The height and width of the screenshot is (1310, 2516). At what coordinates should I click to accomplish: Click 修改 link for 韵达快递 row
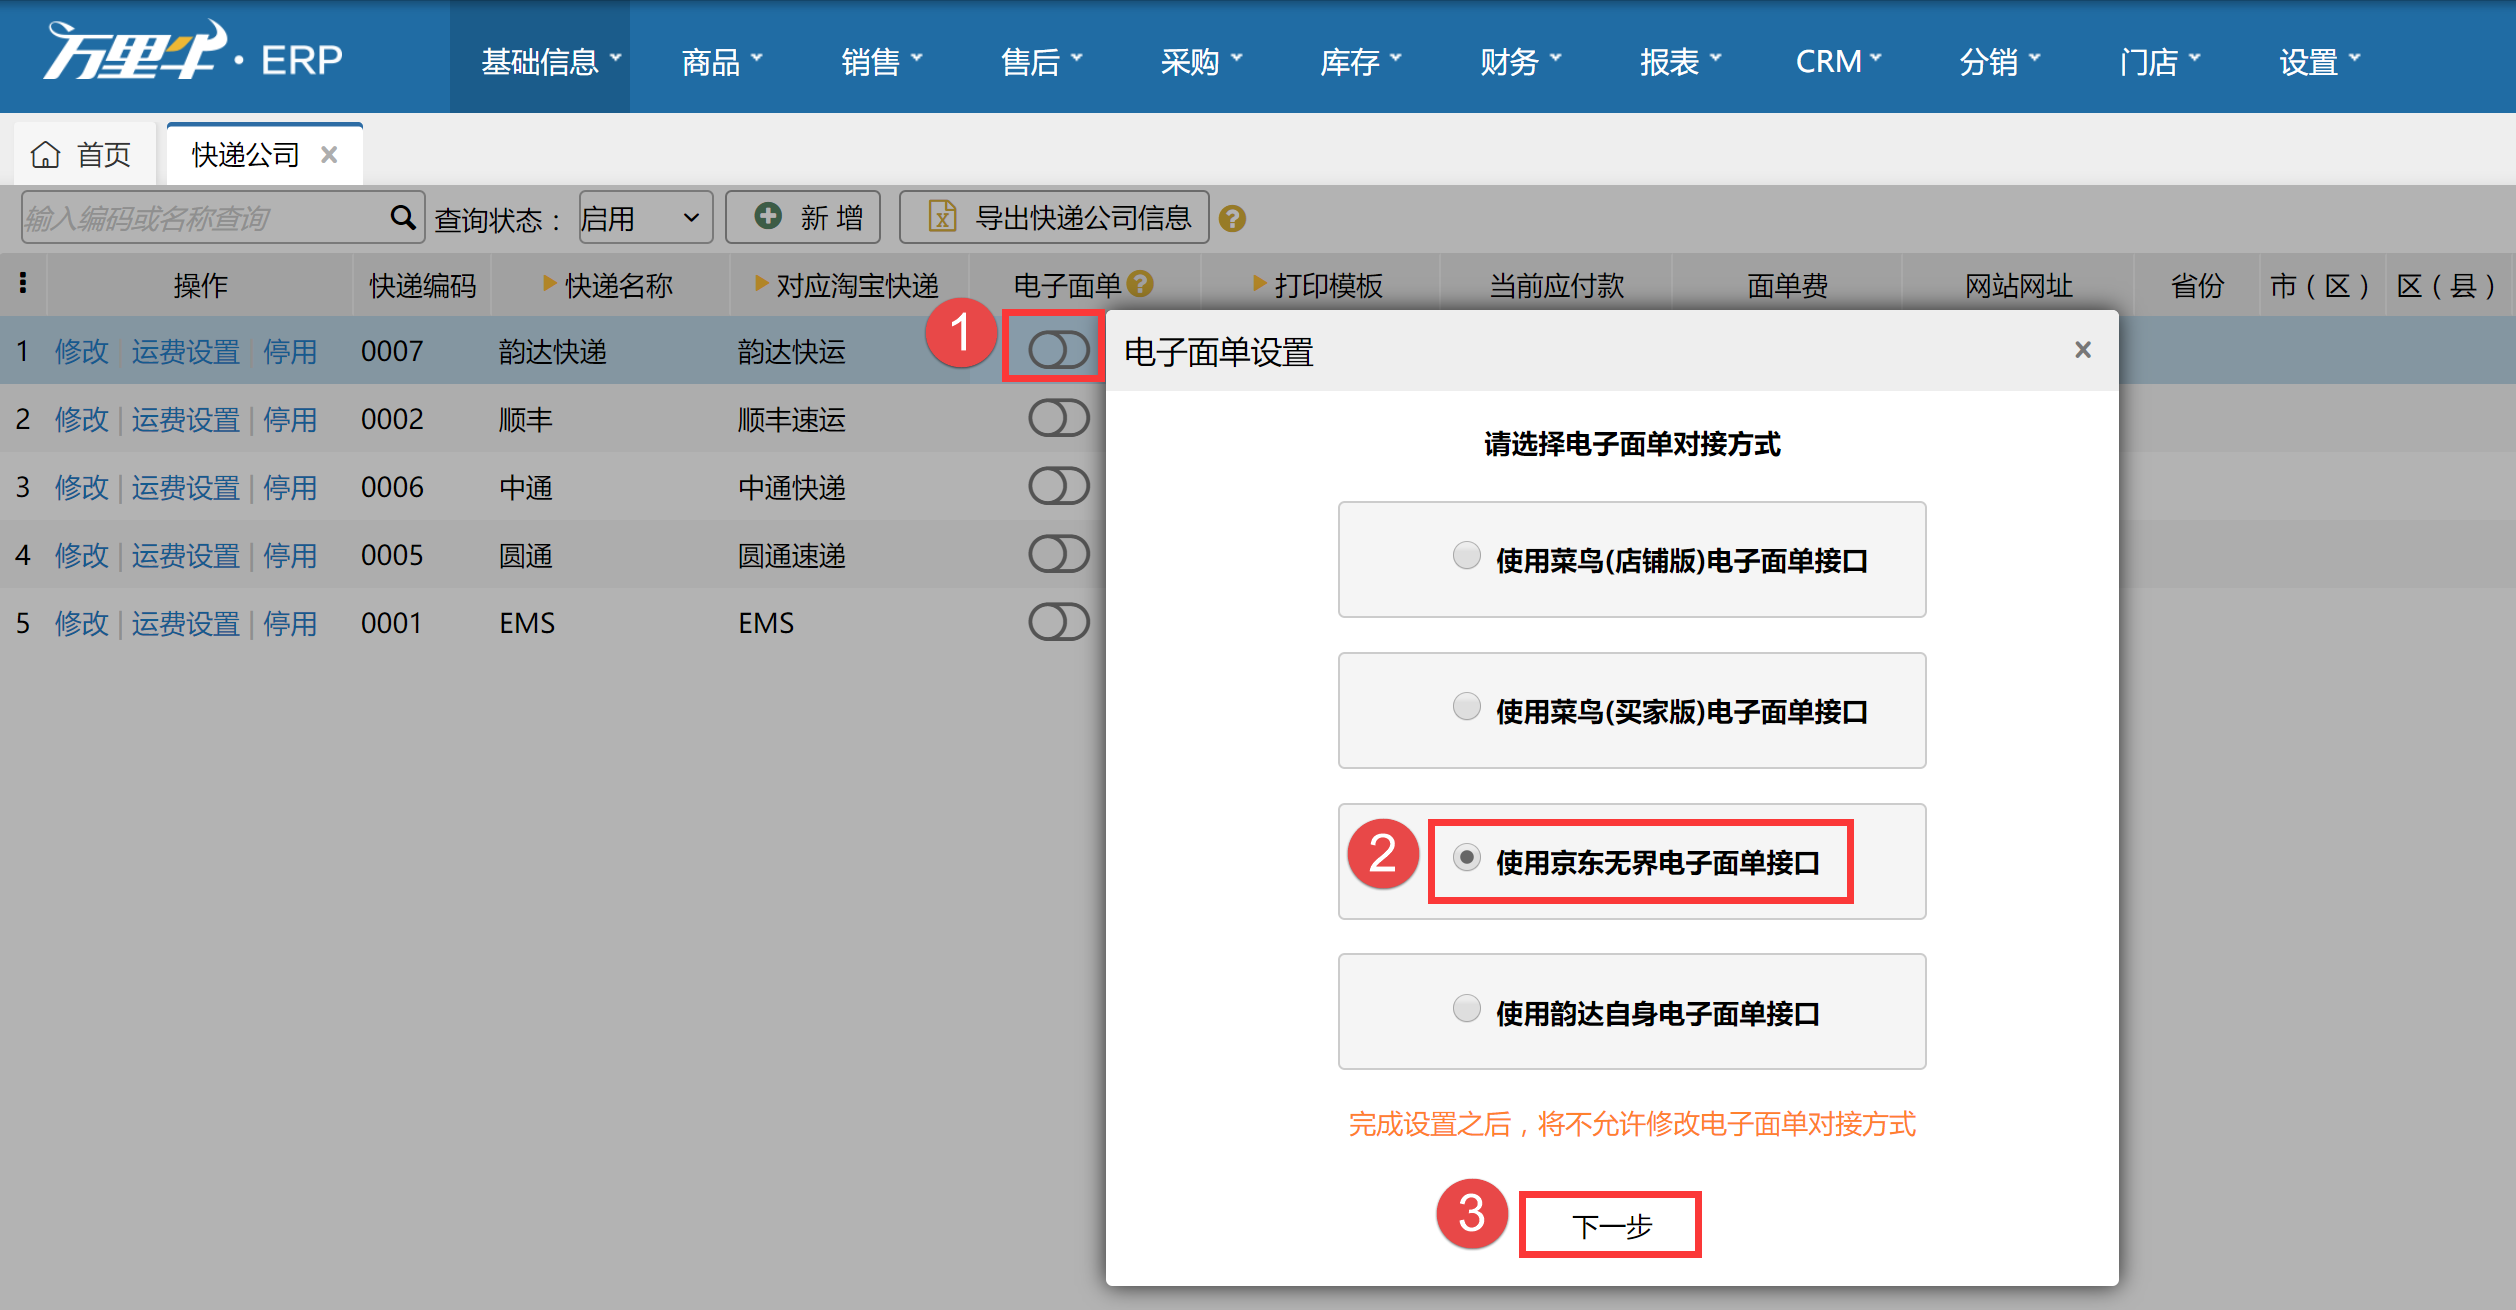82,351
